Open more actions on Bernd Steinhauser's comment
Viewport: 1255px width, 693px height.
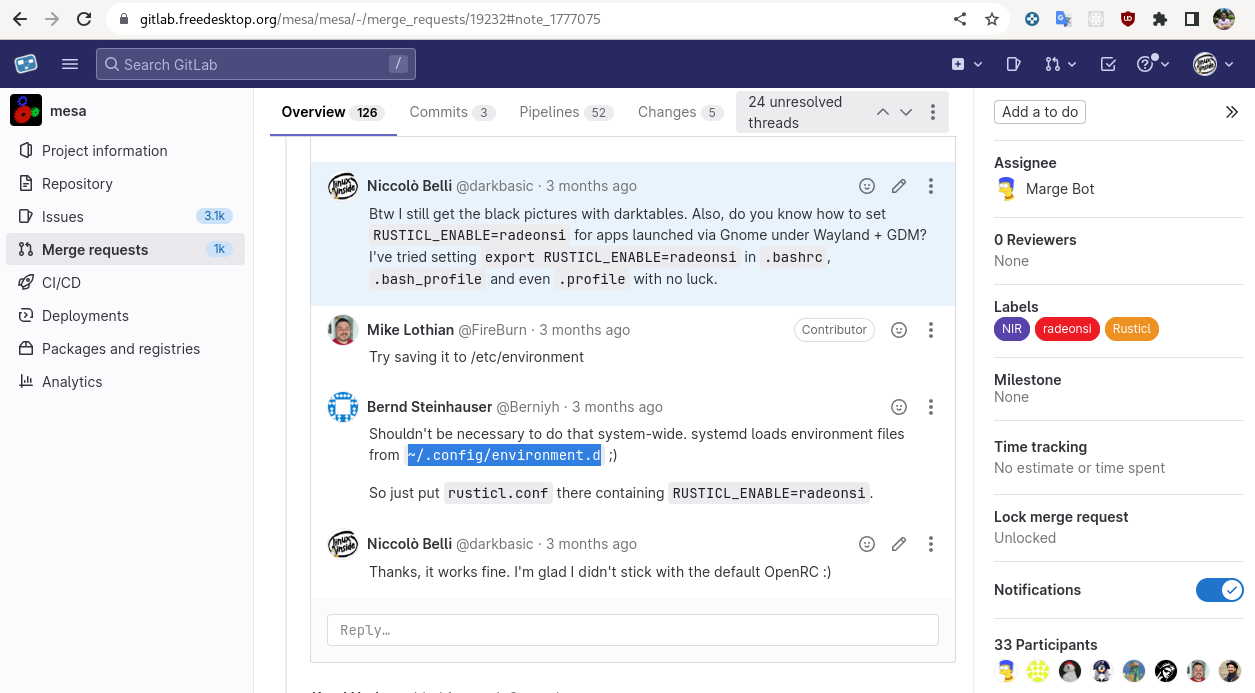[931, 407]
